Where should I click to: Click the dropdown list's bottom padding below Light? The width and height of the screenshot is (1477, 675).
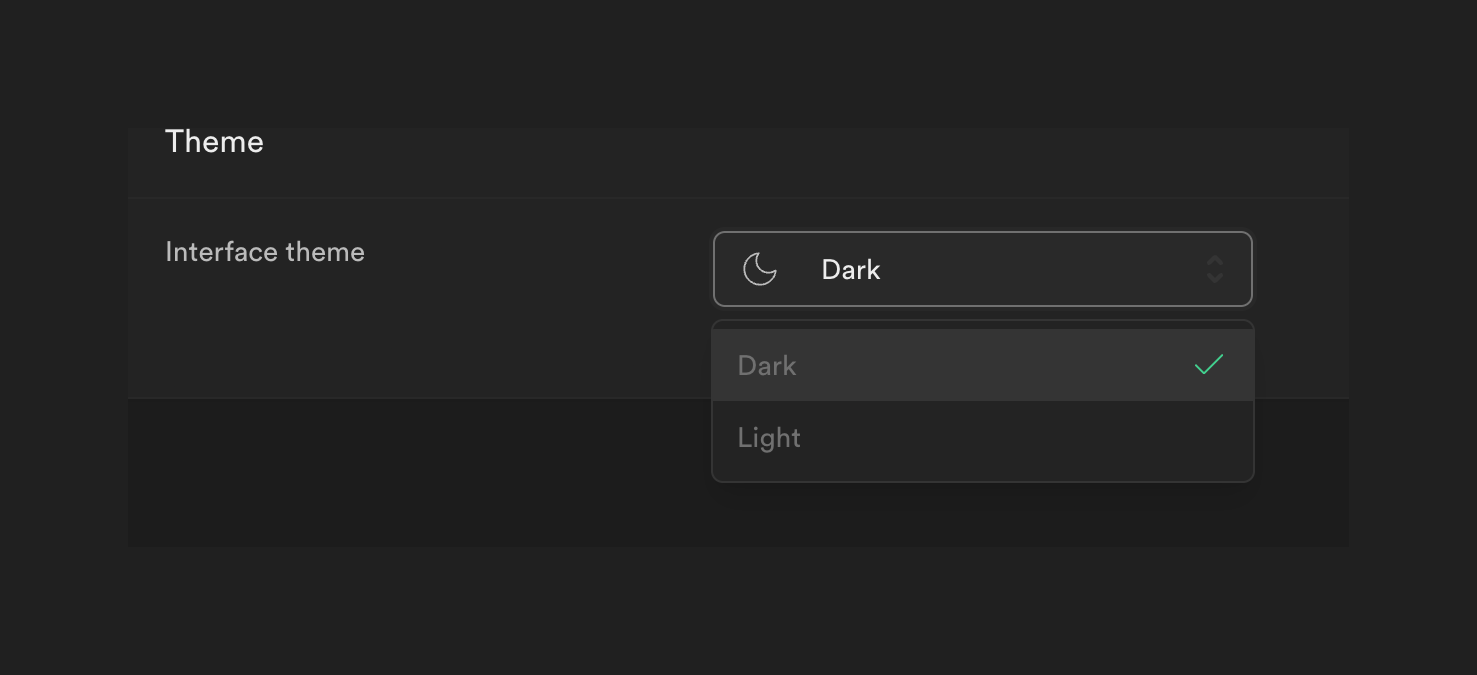982,472
